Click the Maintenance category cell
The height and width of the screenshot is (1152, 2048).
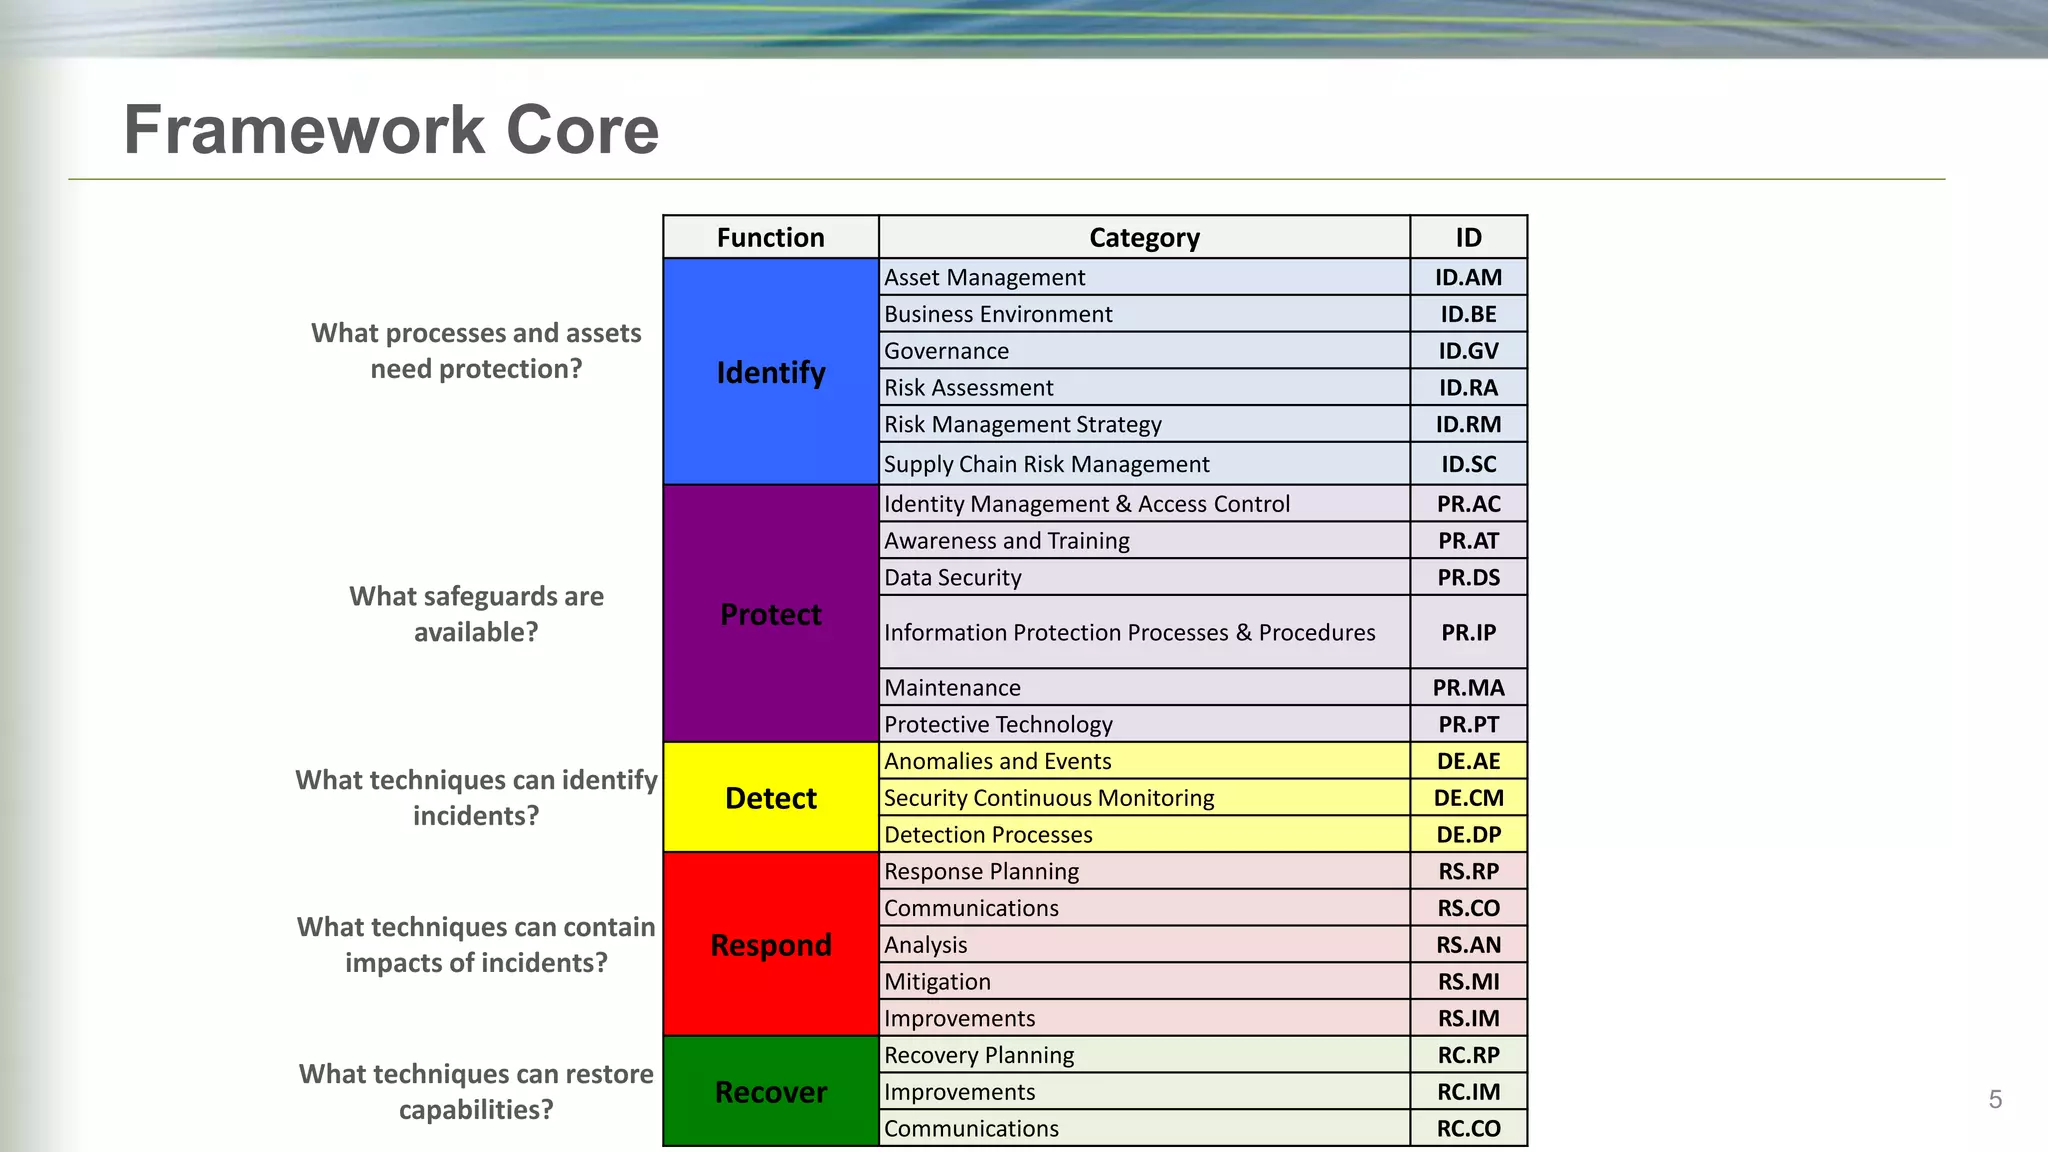pyautogui.click(x=1145, y=687)
